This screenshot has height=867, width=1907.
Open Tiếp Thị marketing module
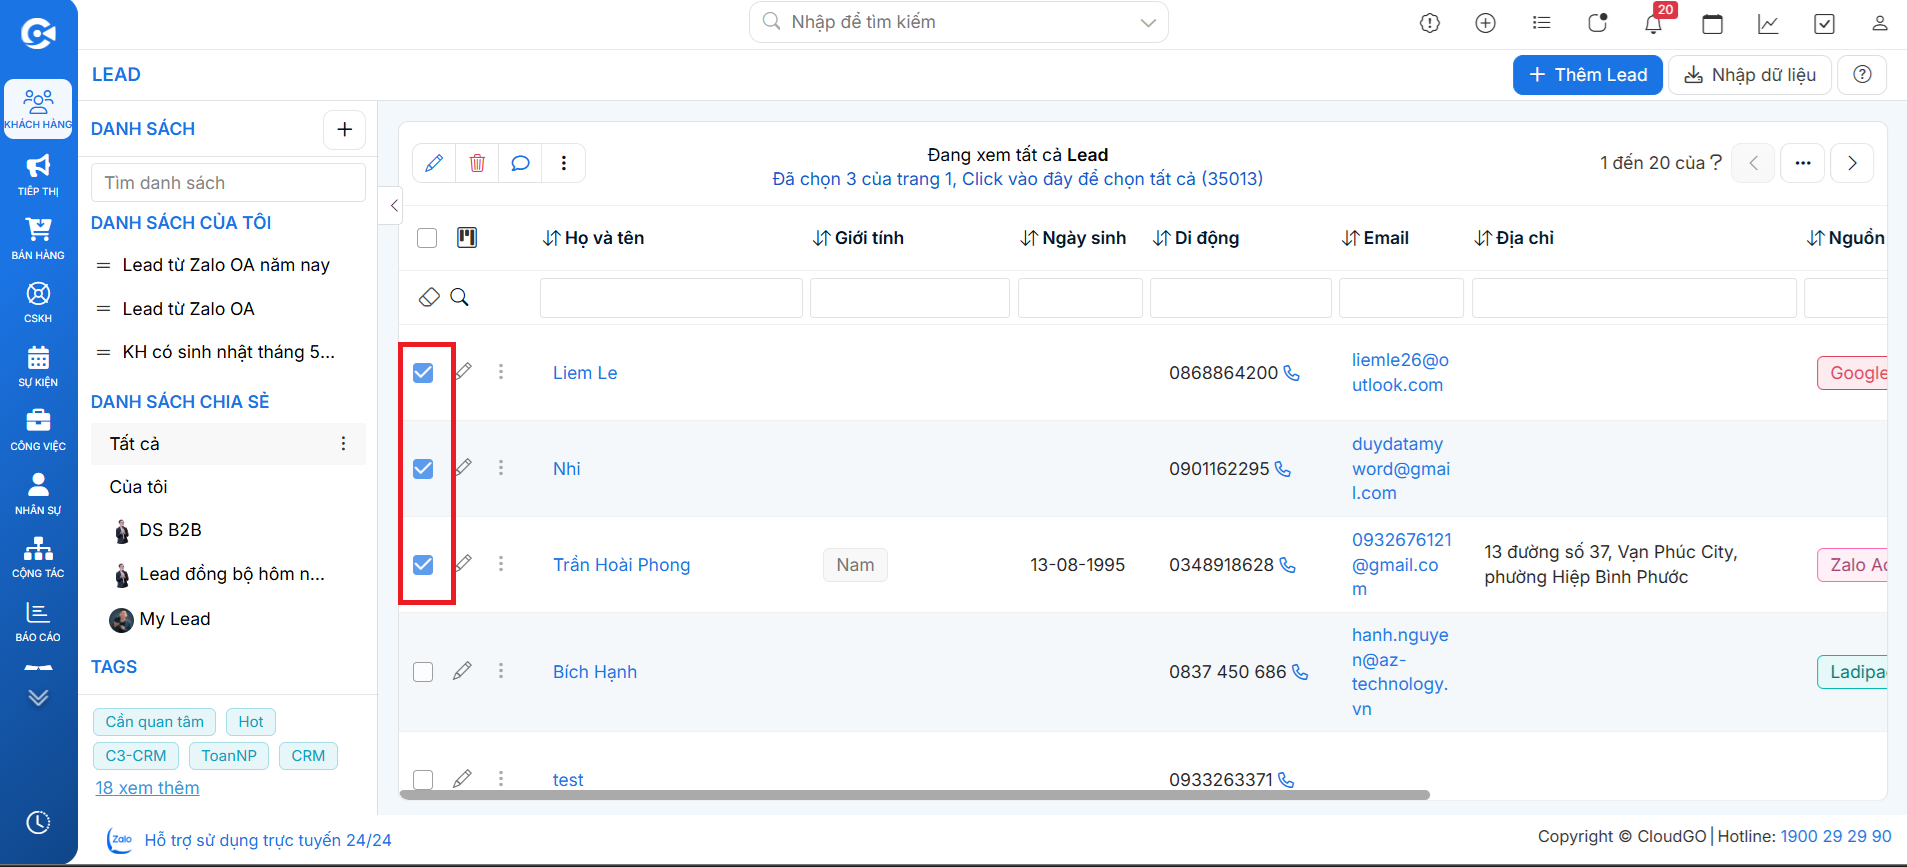(x=38, y=174)
